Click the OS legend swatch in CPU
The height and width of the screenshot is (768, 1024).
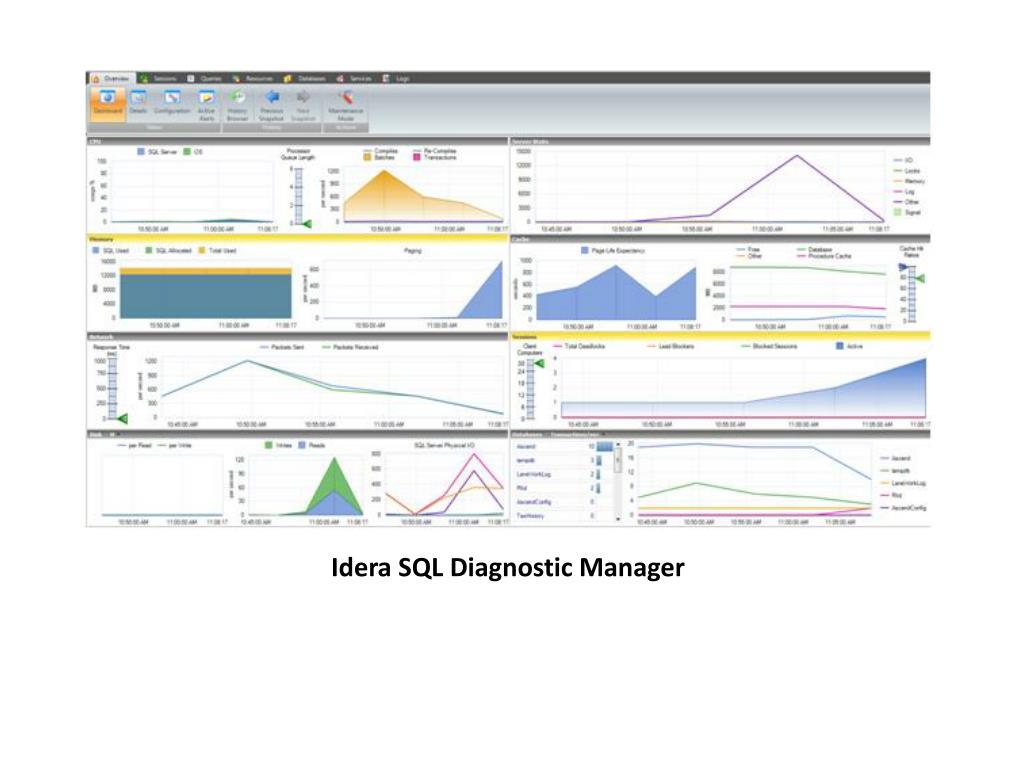(x=187, y=152)
